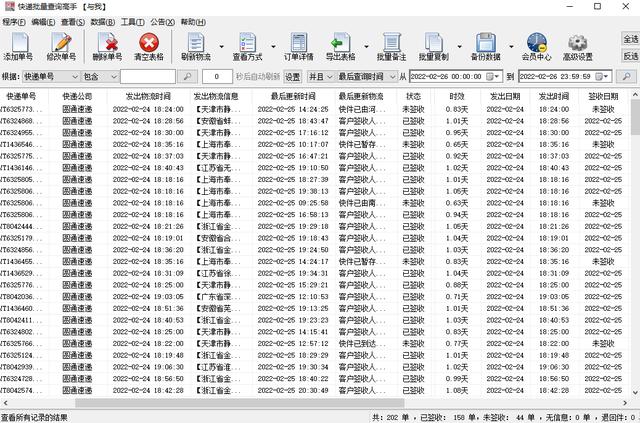The image size is (640, 423).
Task: Open the 最后查询时间 dropdown
Action: pyautogui.click(x=367, y=76)
